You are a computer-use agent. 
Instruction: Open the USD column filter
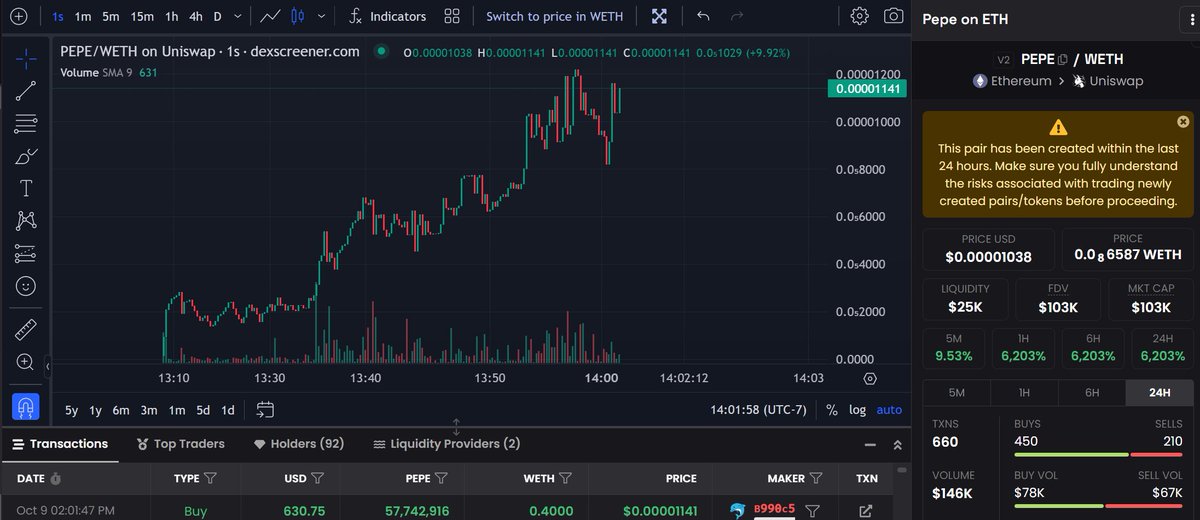[318, 479]
